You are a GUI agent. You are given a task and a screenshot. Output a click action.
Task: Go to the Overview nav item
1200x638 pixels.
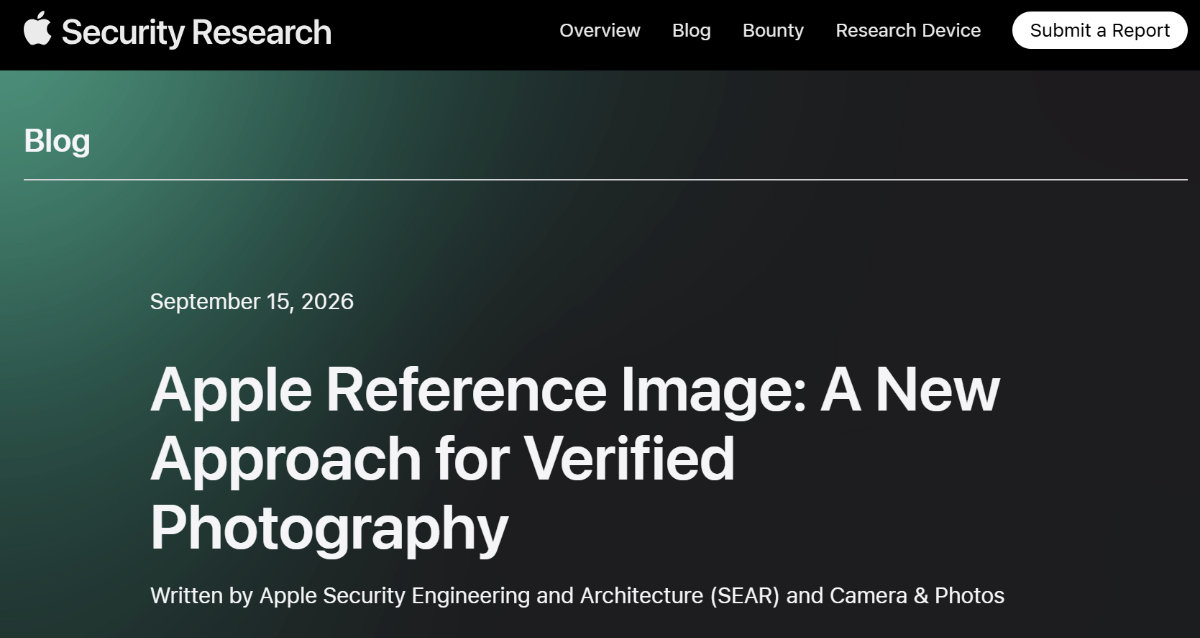point(600,30)
